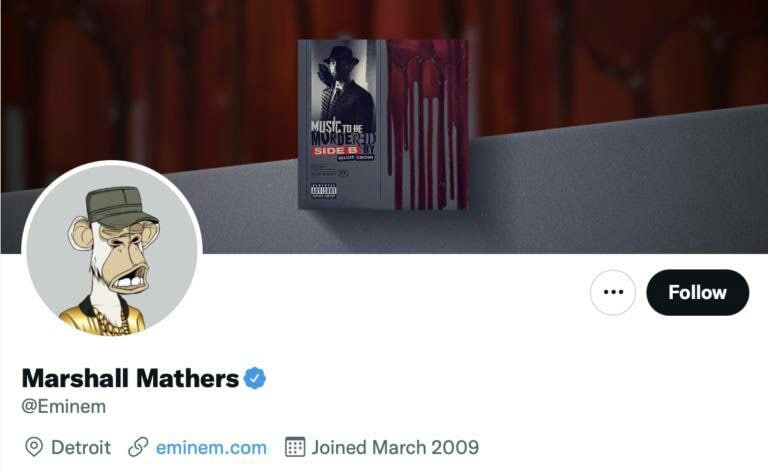
Task: Click the location pin icon
Action: pos(34,447)
